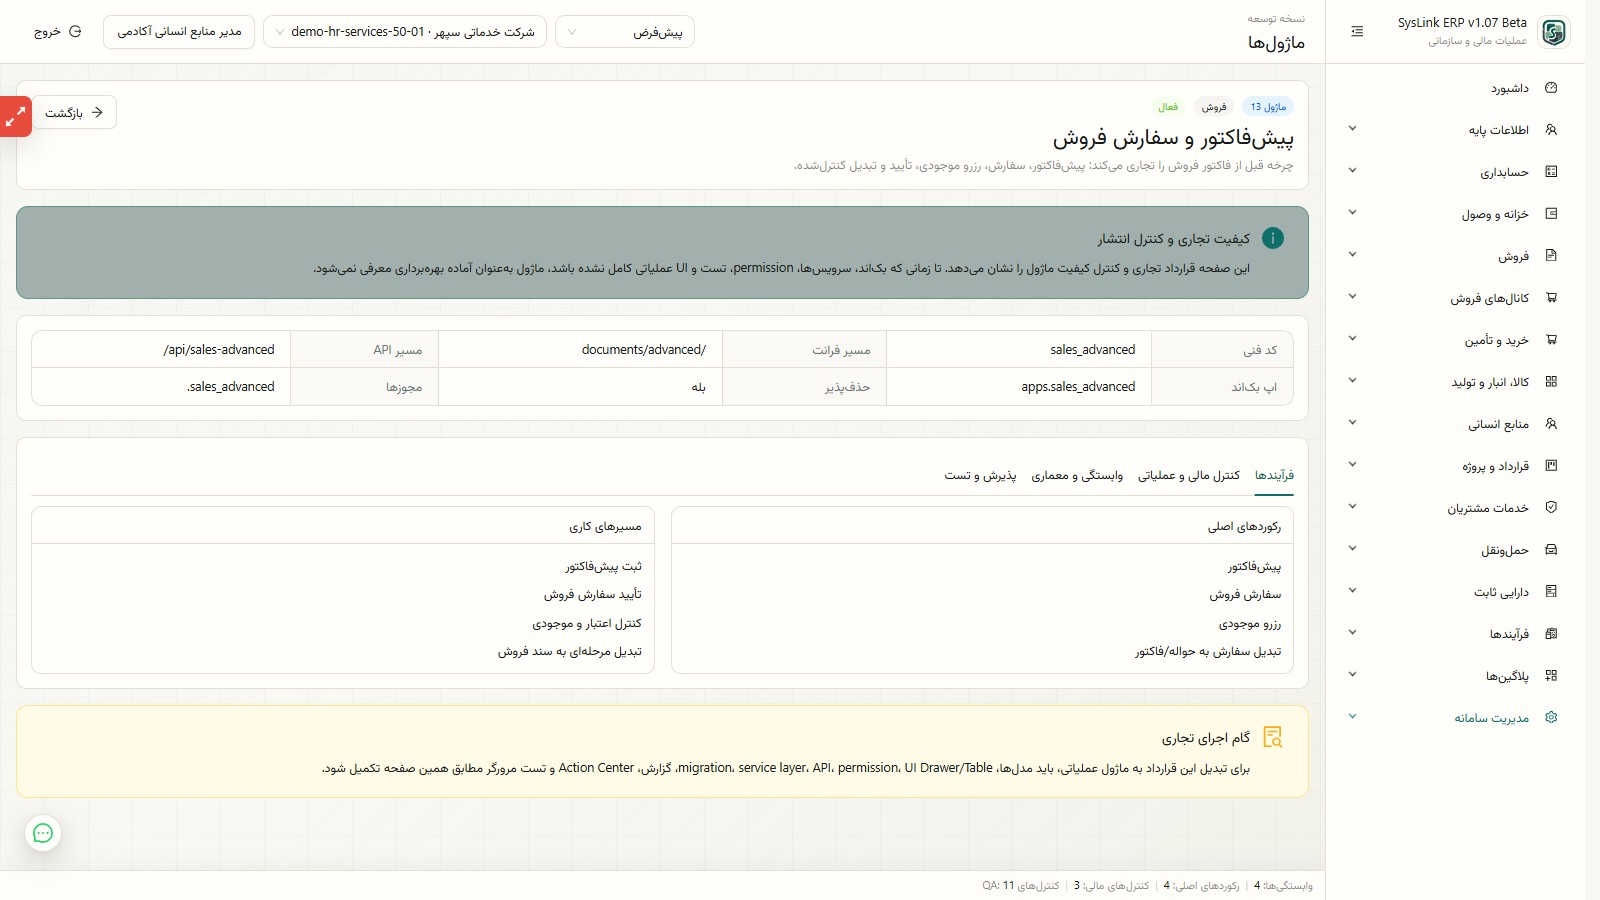Open the پیش‌فرض dropdown
Viewport: 1600px width, 900px height.
pos(625,32)
